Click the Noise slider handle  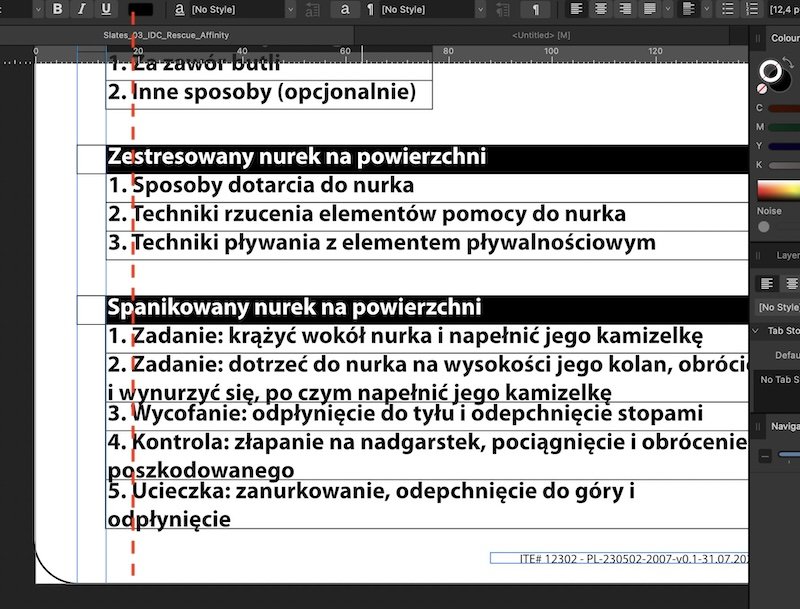point(764,227)
